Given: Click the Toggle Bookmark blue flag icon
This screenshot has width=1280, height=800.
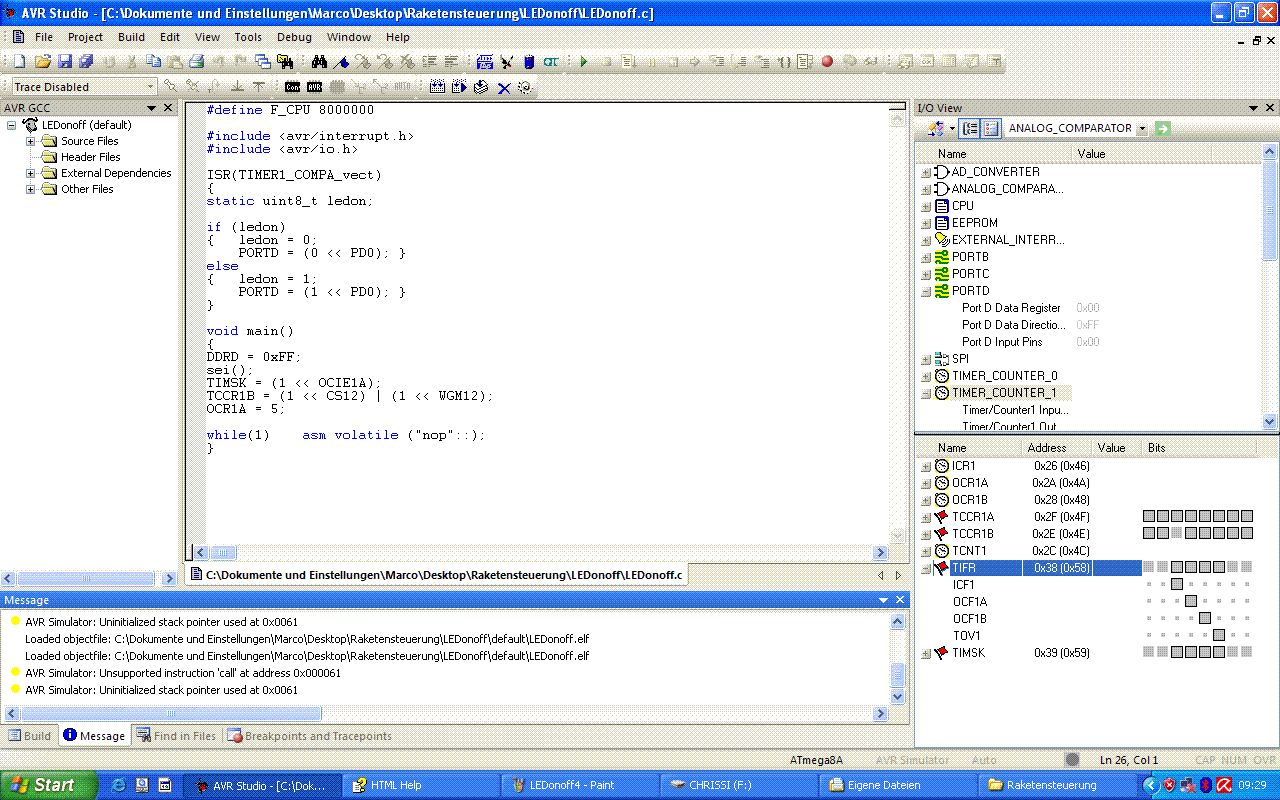Looking at the screenshot, I should click(342, 62).
